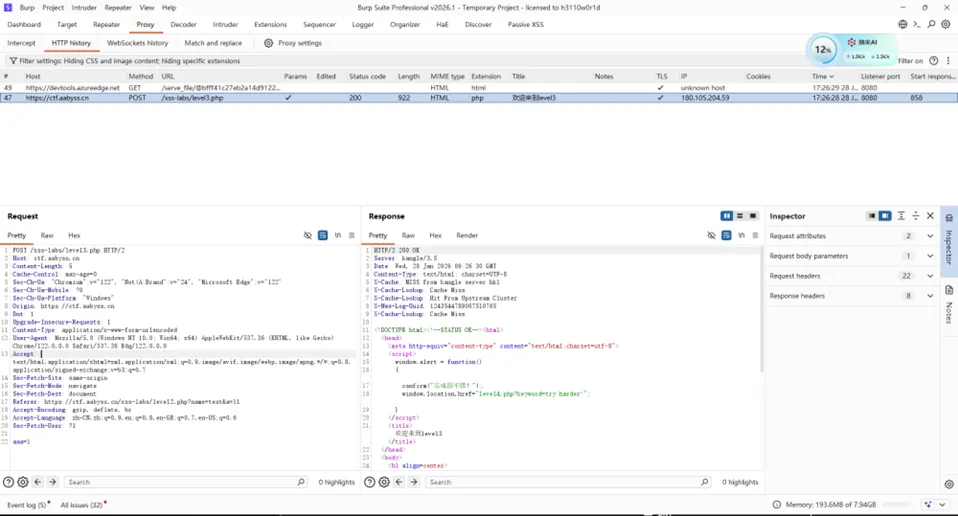Switch to the Intruder tab
The width and height of the screenshot is (958, 516).
pos(225,24)
